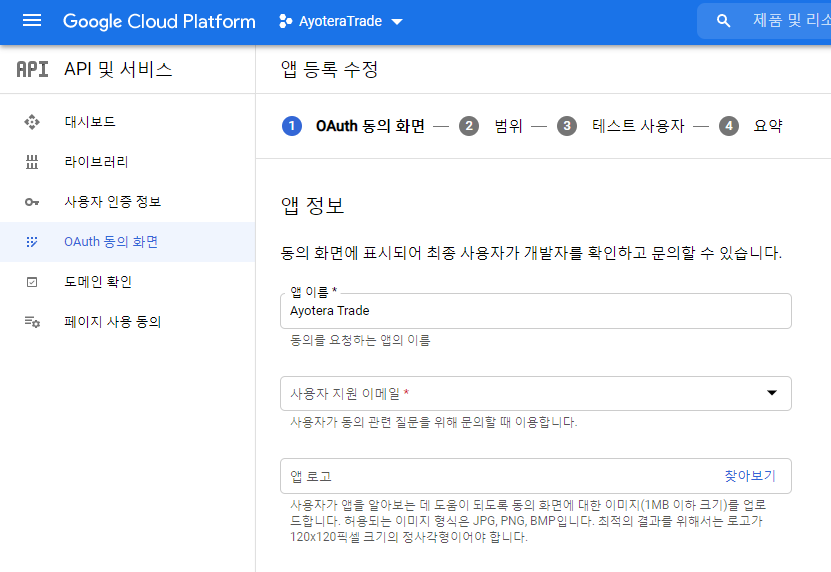Open the 사용자 인증 정보 sidebar item
Screen dimensions: 831x572
click(x=127, y=202)
